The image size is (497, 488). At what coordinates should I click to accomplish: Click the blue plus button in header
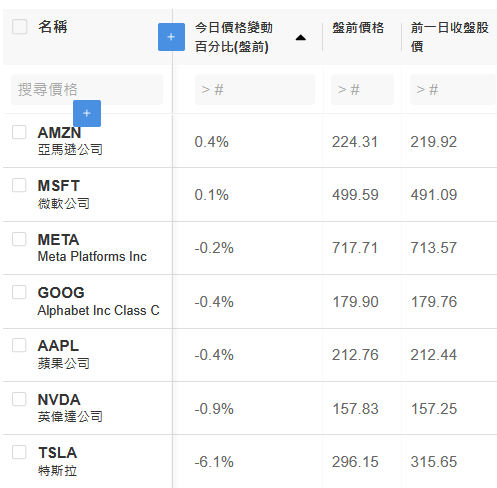click(171, 37)
